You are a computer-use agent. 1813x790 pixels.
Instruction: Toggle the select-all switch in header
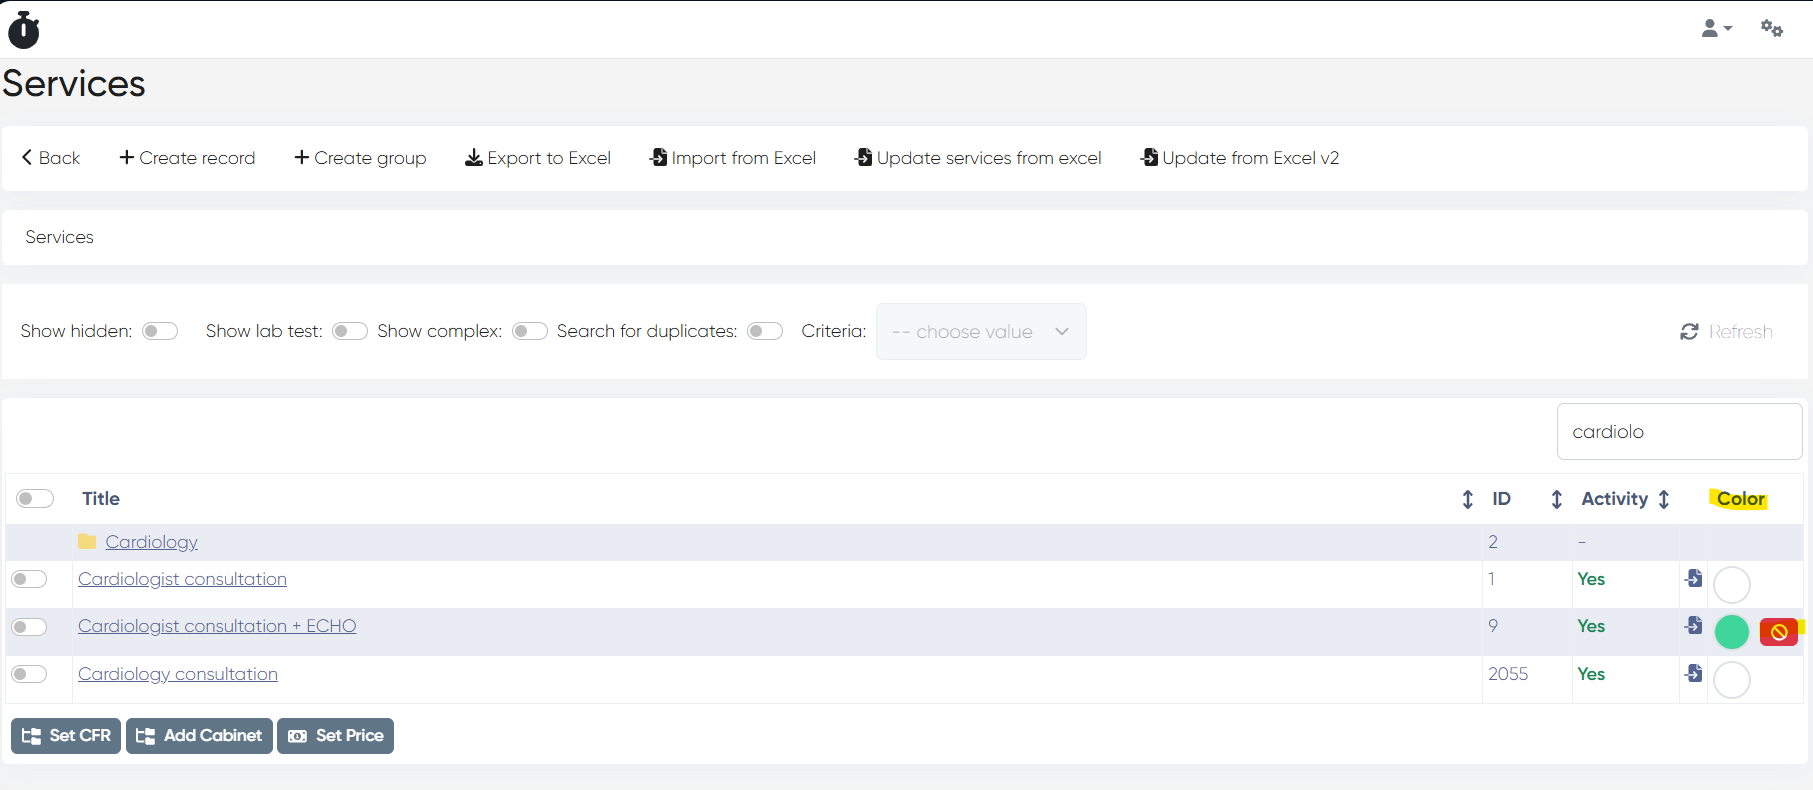tap(35, 499)
